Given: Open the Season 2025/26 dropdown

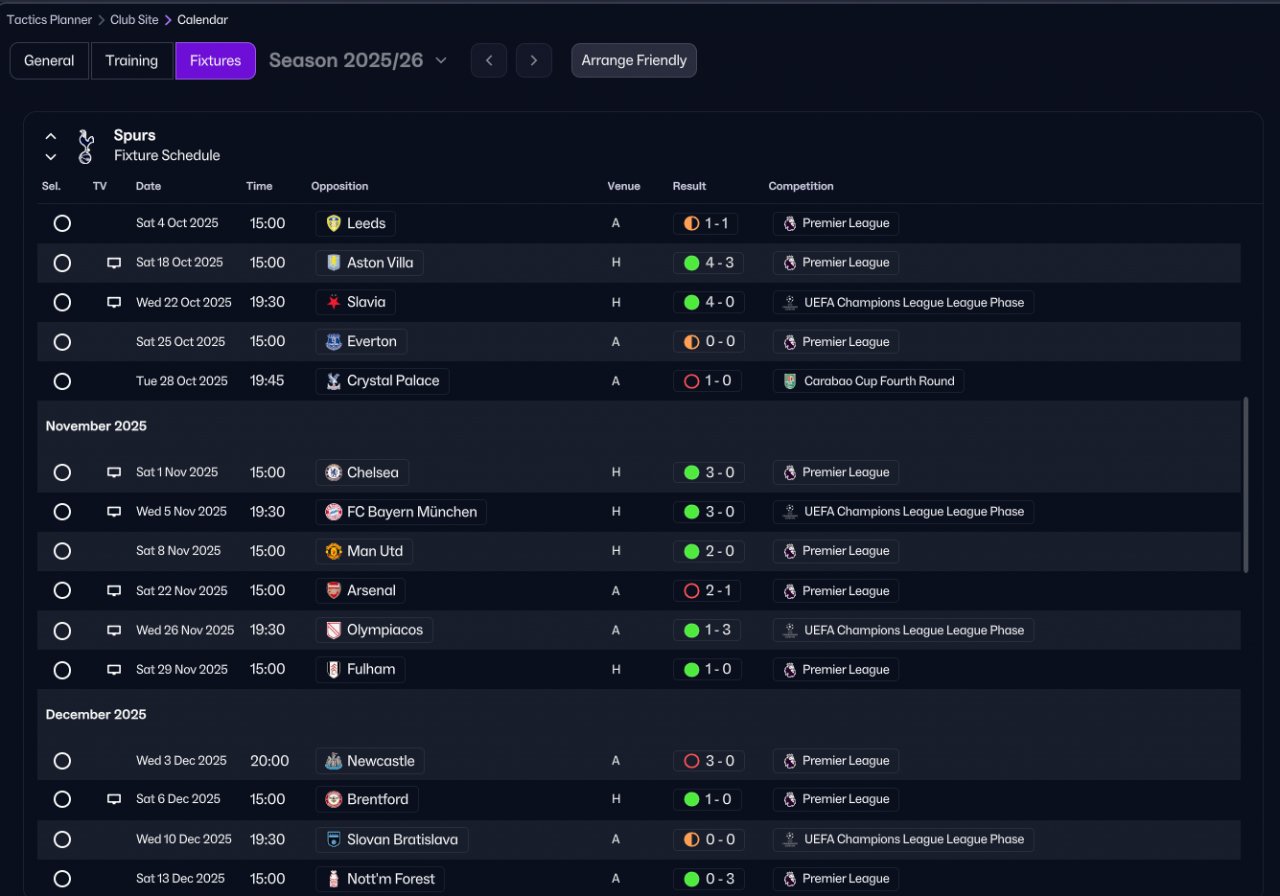Looking at the screenshot, I should [x=357, y=60].
